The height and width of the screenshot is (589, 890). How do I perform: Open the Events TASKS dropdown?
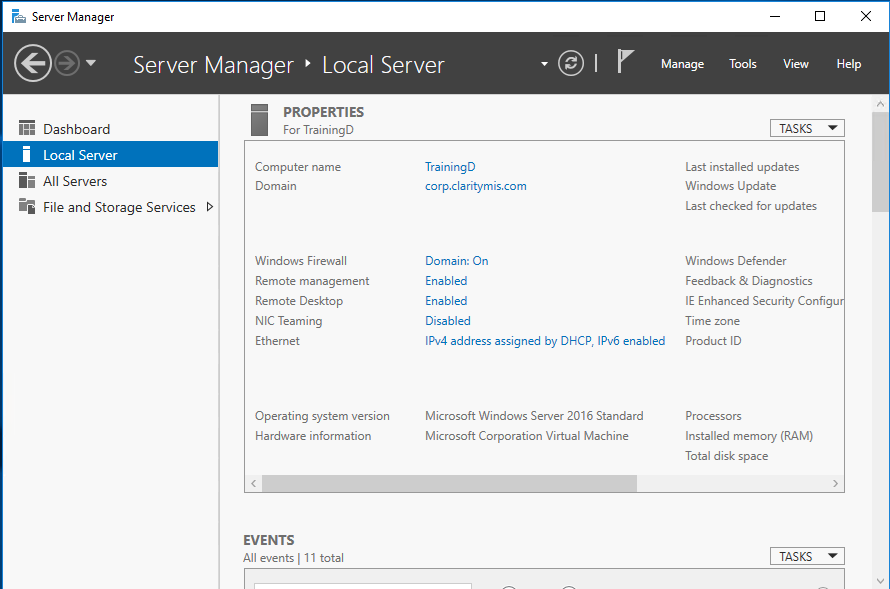(807, 556)
